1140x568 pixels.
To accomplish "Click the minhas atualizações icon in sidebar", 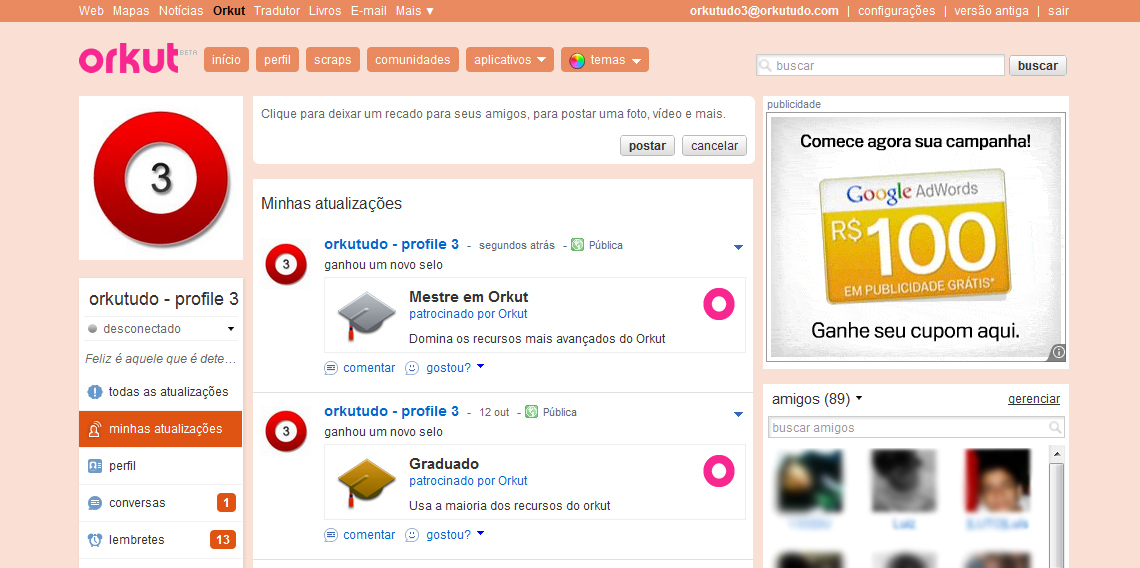I will [95, 429].
